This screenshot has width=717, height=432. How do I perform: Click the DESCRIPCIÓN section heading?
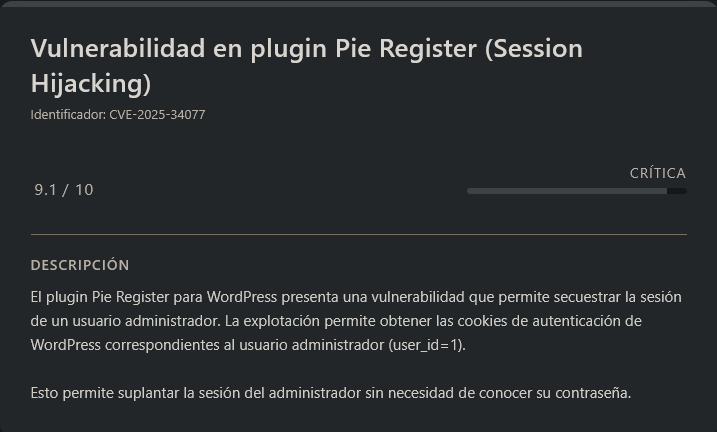[80, 265]
